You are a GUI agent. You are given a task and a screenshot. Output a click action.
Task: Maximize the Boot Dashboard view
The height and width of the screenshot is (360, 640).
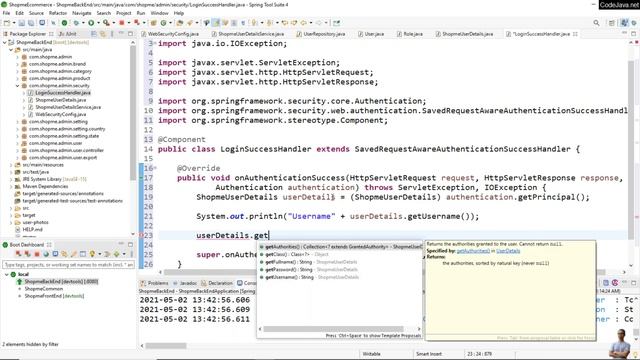[130, 244]
